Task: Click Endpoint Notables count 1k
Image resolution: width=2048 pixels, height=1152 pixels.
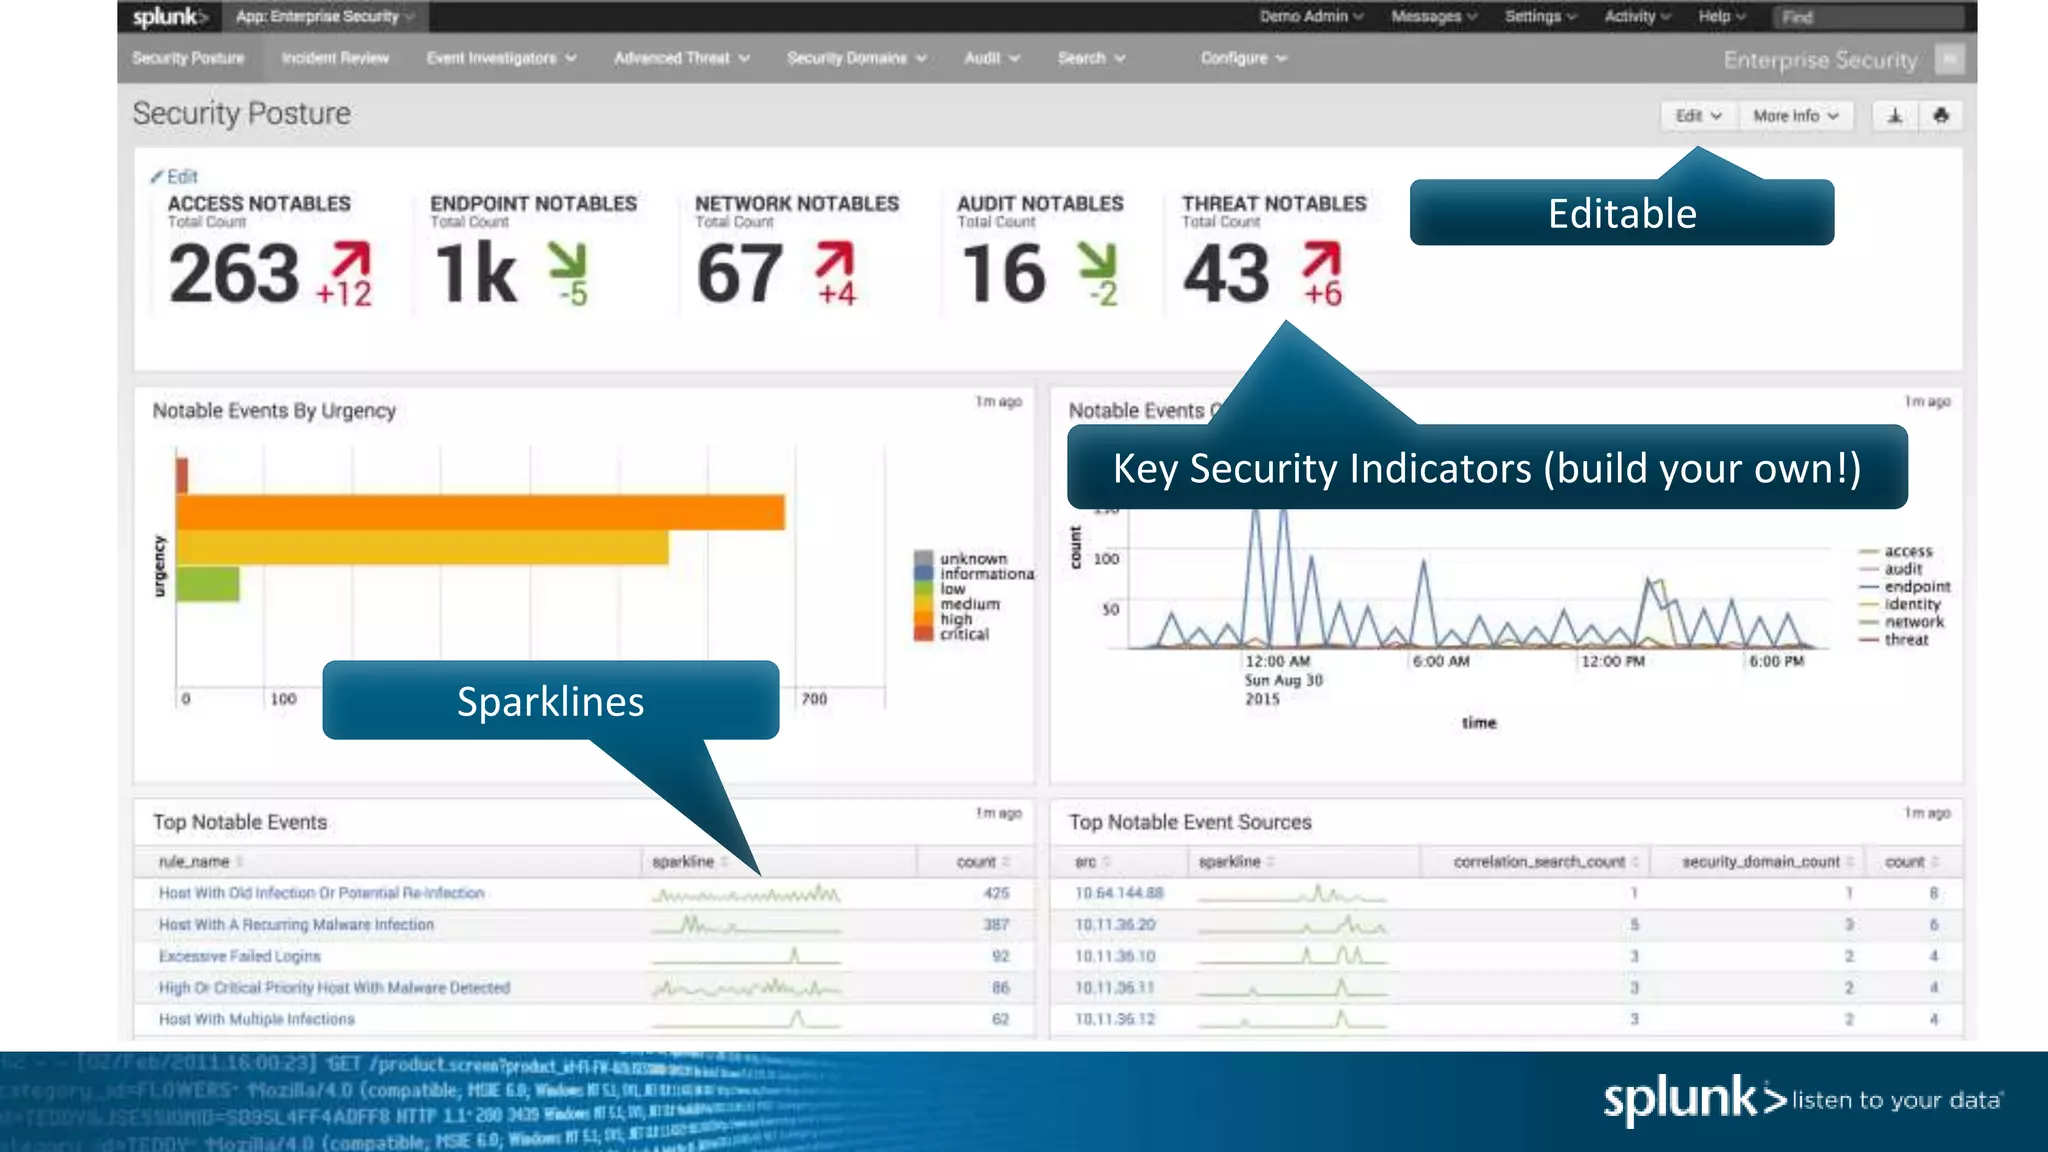Action: tap(477, 274)
